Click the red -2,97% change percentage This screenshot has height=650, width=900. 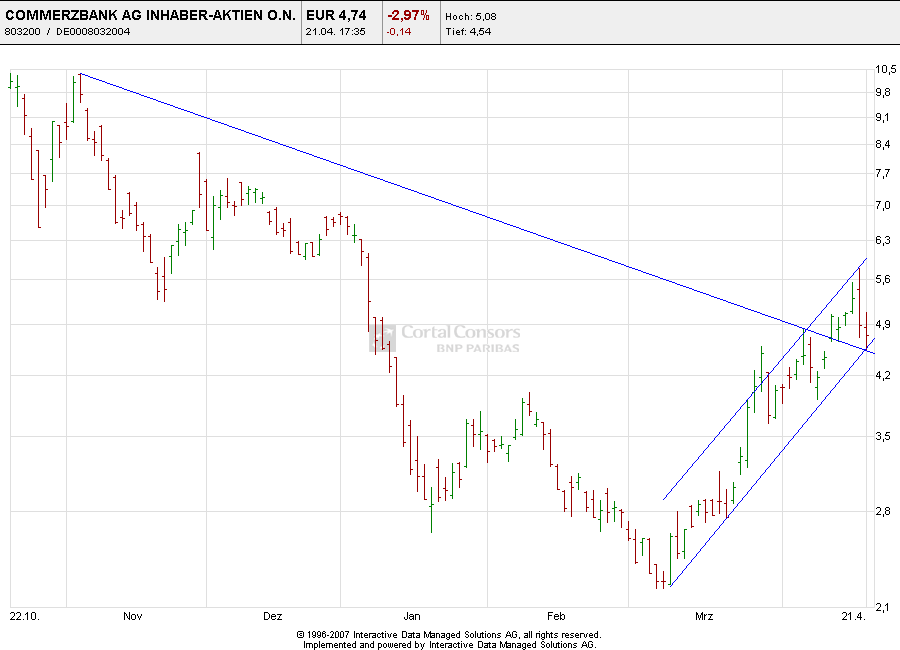(x=407, y=16)
